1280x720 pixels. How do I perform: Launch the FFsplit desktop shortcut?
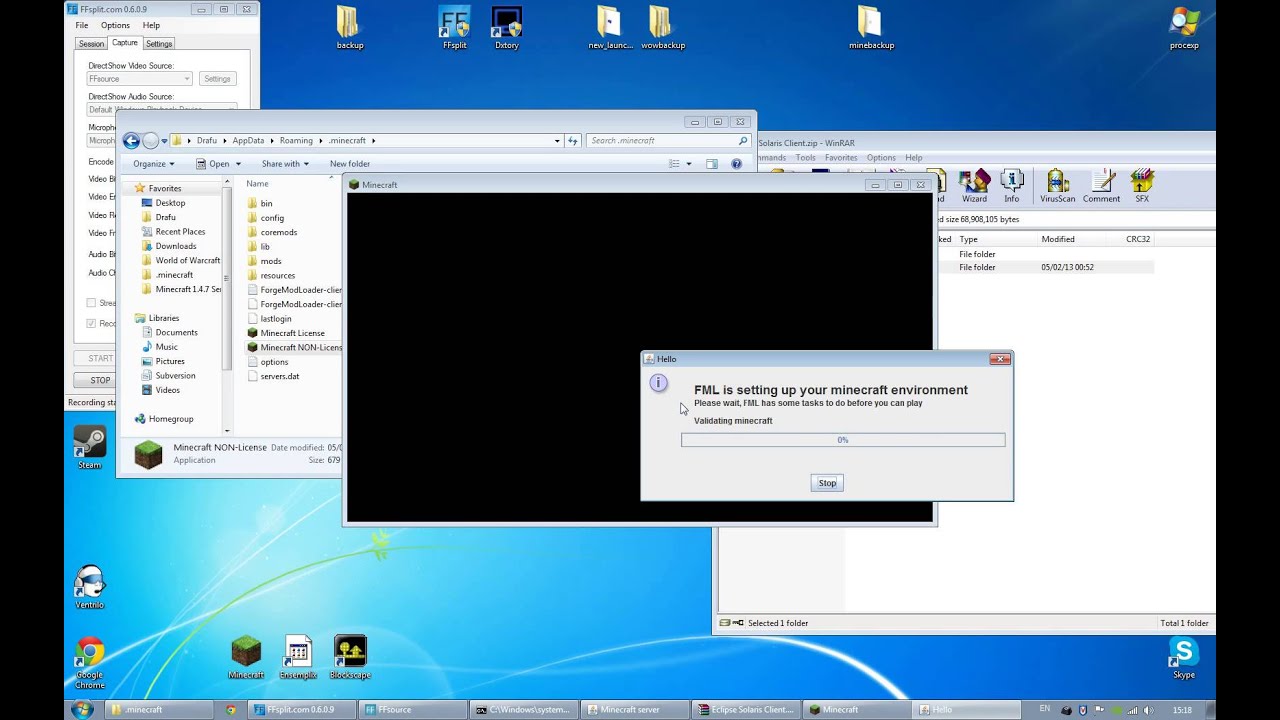pyautogui.click(x=455, y=28)
